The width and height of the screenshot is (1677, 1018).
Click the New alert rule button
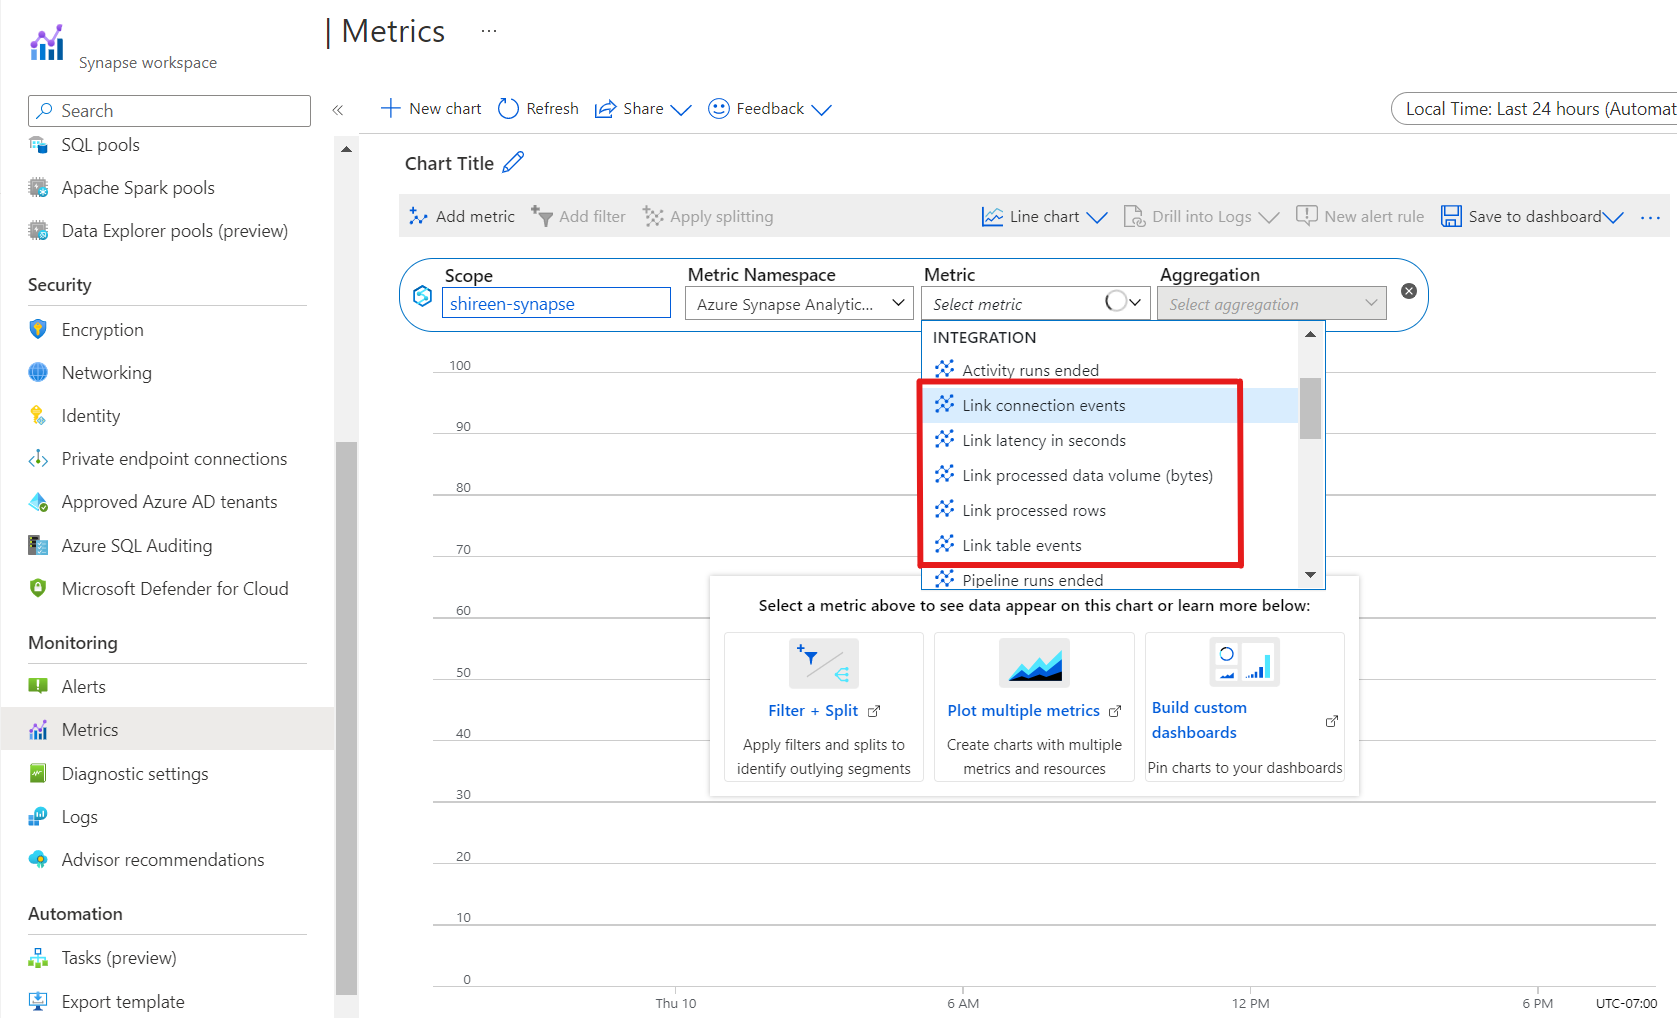pos(1360,217)
